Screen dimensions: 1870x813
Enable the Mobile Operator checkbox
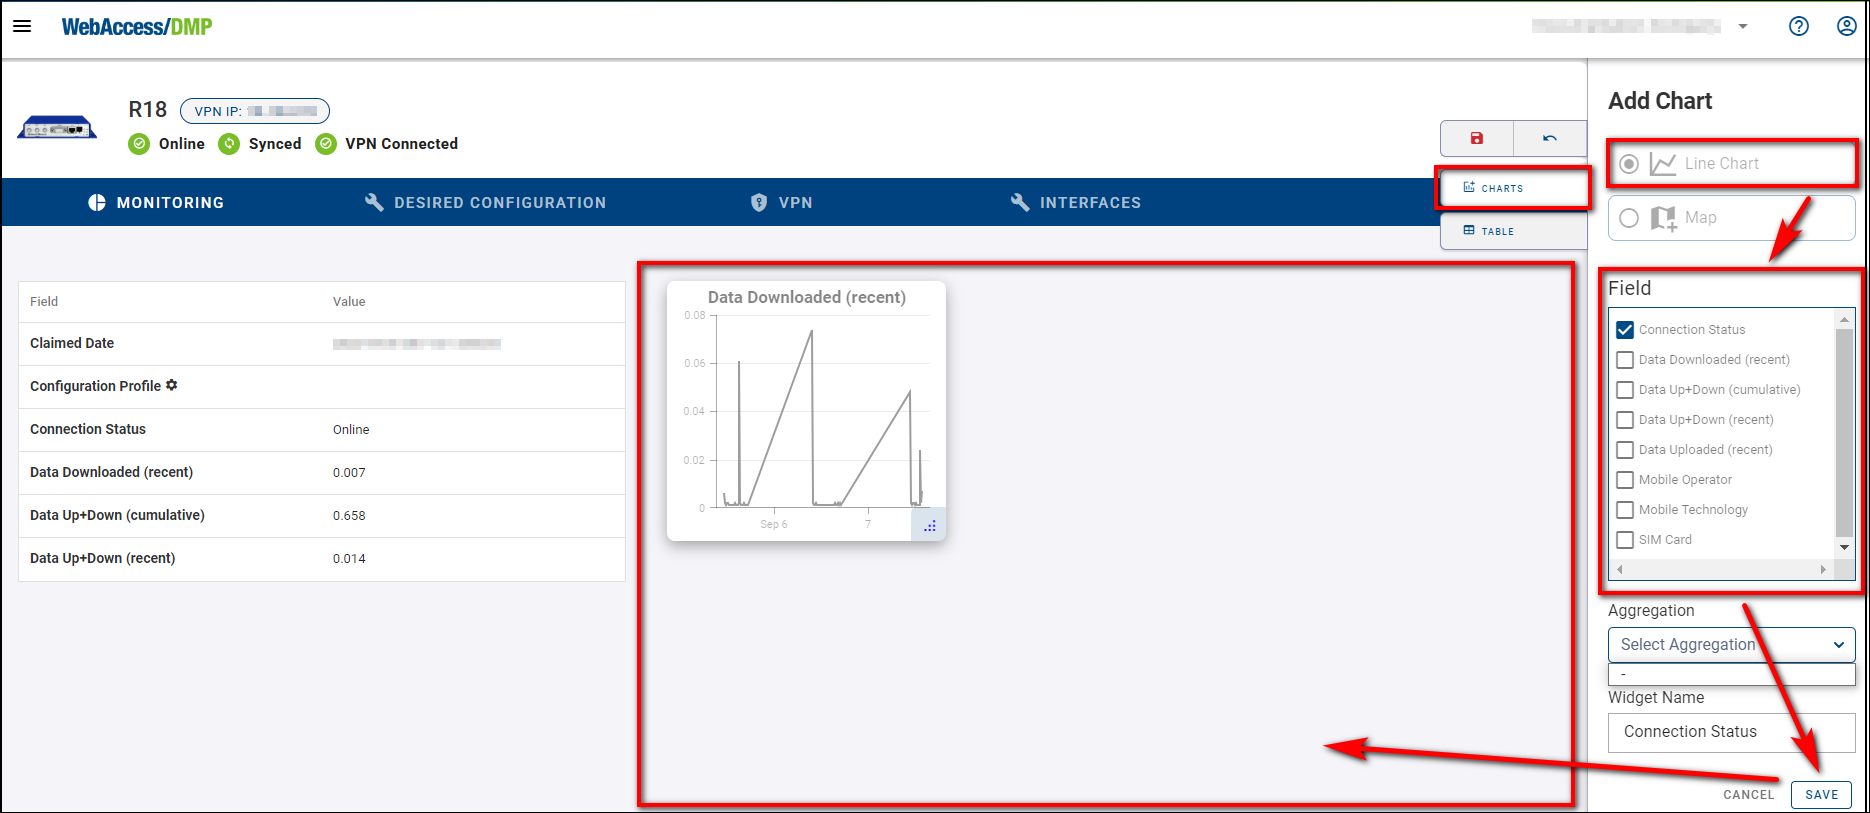[1625, 480]
